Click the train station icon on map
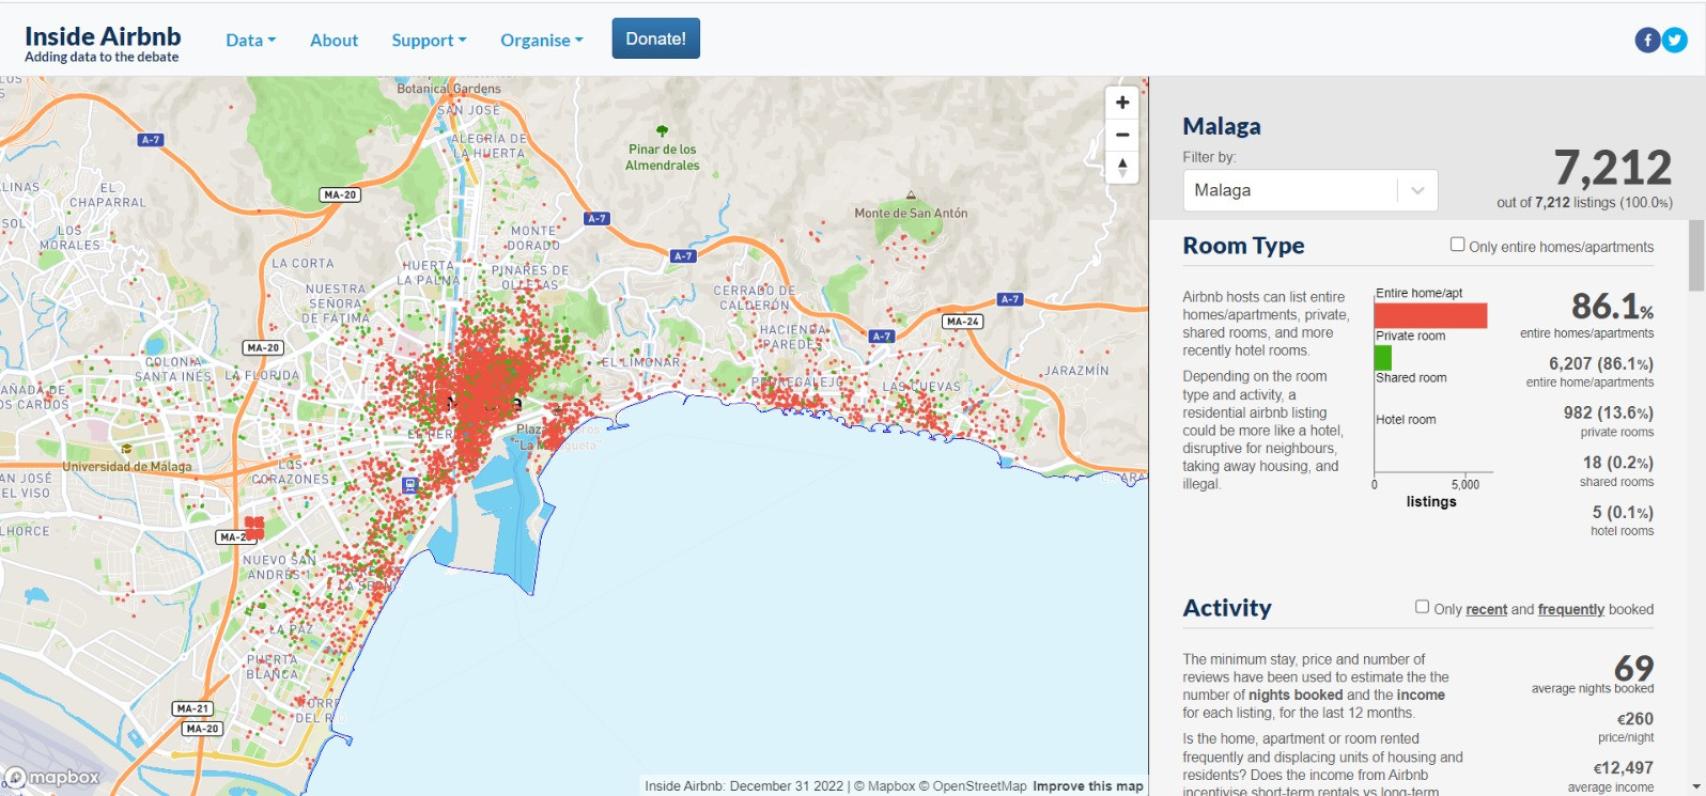This screenshot has height=796, width=1706. coord(409,485)
